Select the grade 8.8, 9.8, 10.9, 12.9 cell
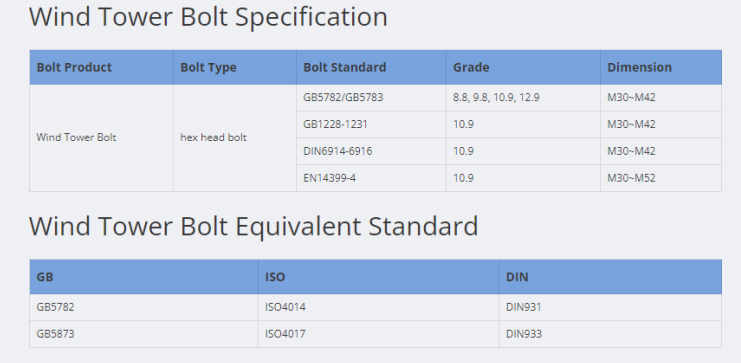This screenshot has height=363, width=741. click(523, 97)
